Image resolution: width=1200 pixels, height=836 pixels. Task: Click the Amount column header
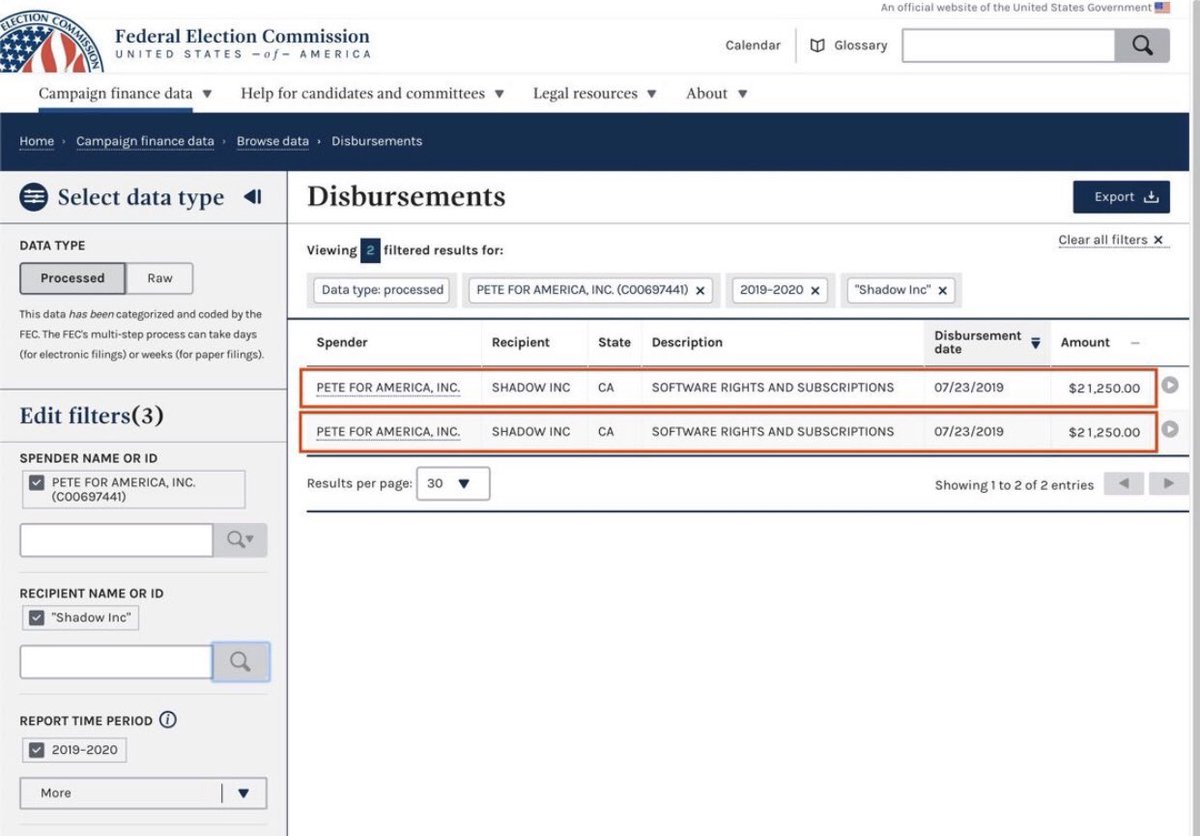point(1085,343)
